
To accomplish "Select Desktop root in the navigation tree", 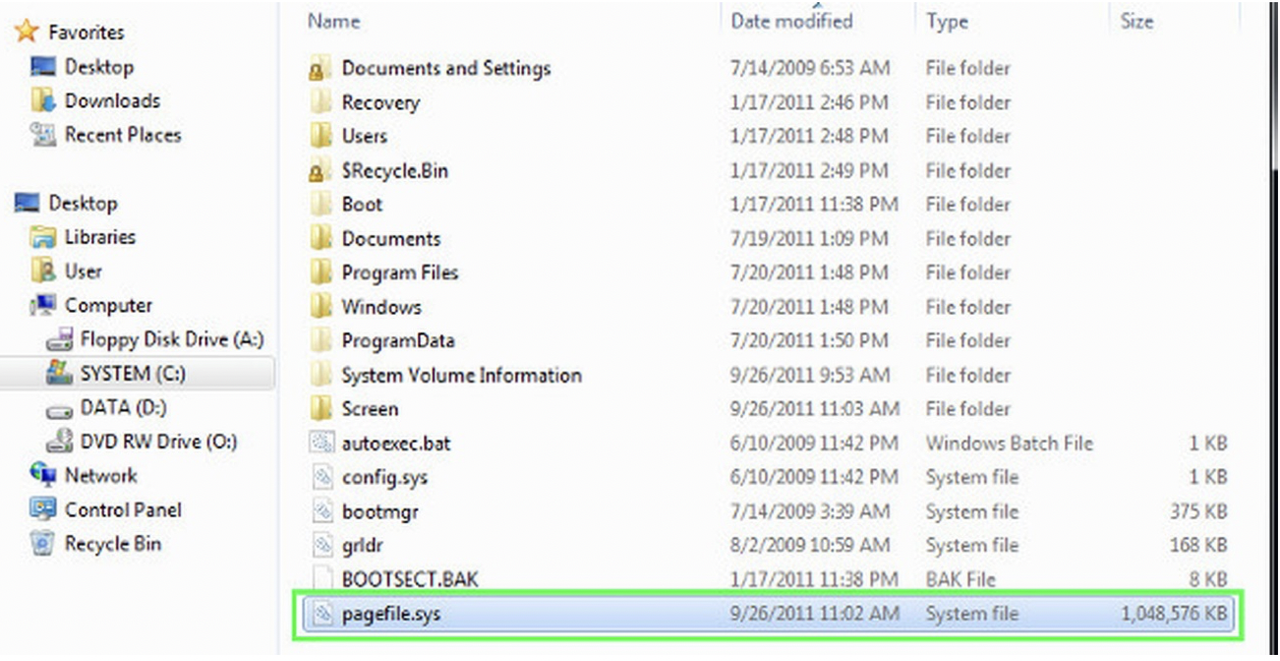I will pyautogui.click(x=83, y=203).
